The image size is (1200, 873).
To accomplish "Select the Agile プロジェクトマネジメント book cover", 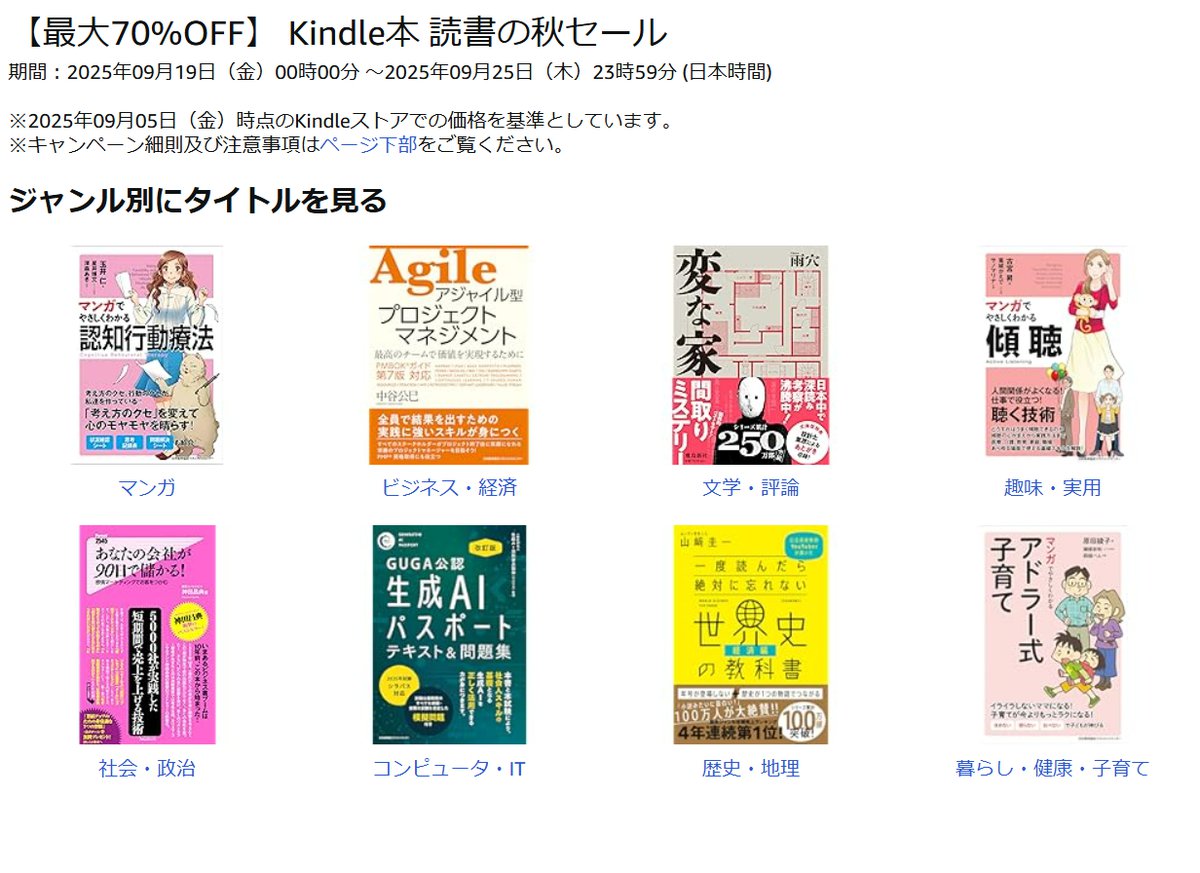I will point(449,355).
